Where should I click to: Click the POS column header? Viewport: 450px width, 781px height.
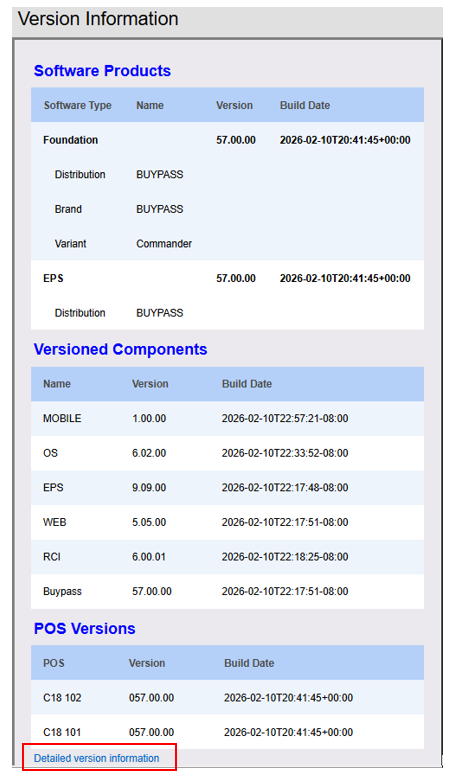[x=53, y=663]
